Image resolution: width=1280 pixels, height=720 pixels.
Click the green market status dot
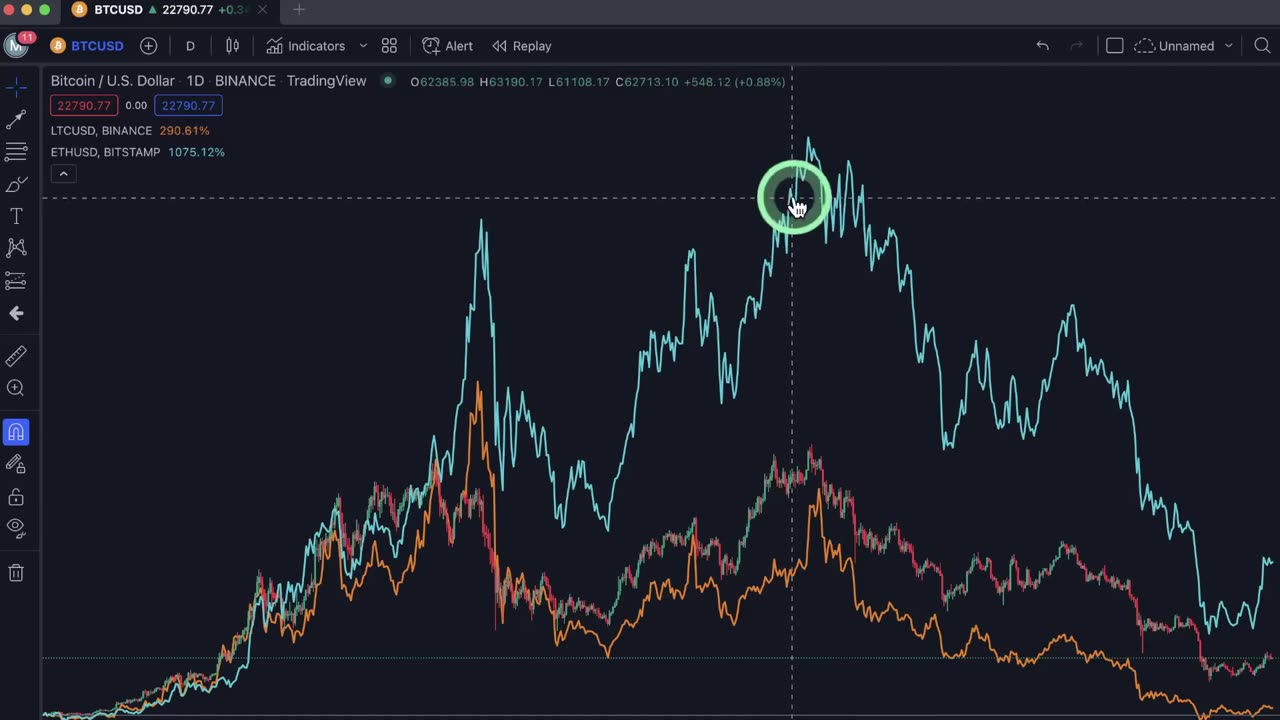388,81
